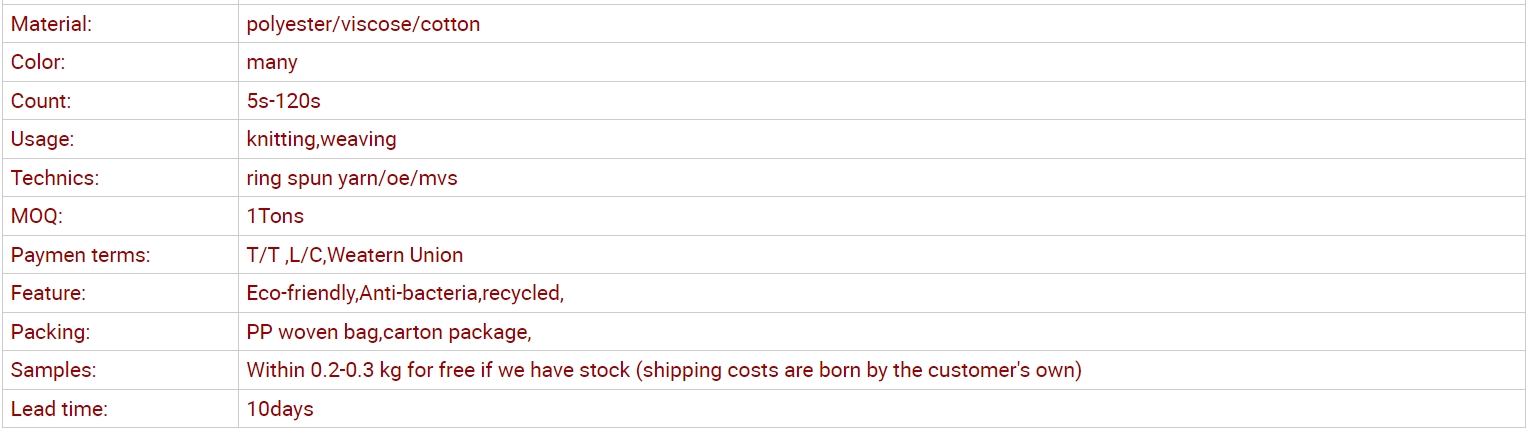This screenshot has height=435, width=1534.
Task: Select the Samples label cell
Action: coord(53,370)
